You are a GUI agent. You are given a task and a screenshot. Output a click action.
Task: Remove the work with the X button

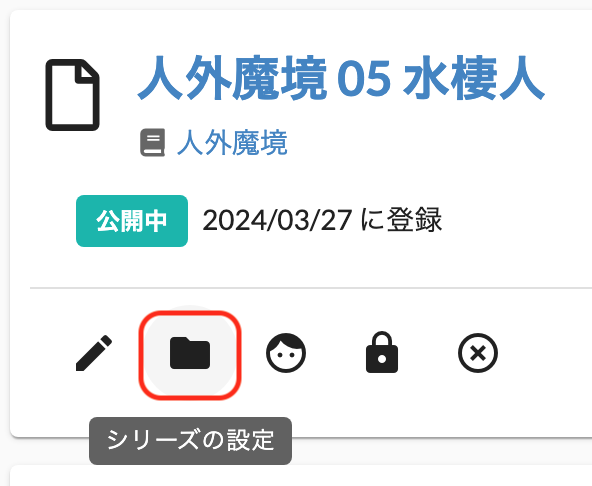[478, 353]
